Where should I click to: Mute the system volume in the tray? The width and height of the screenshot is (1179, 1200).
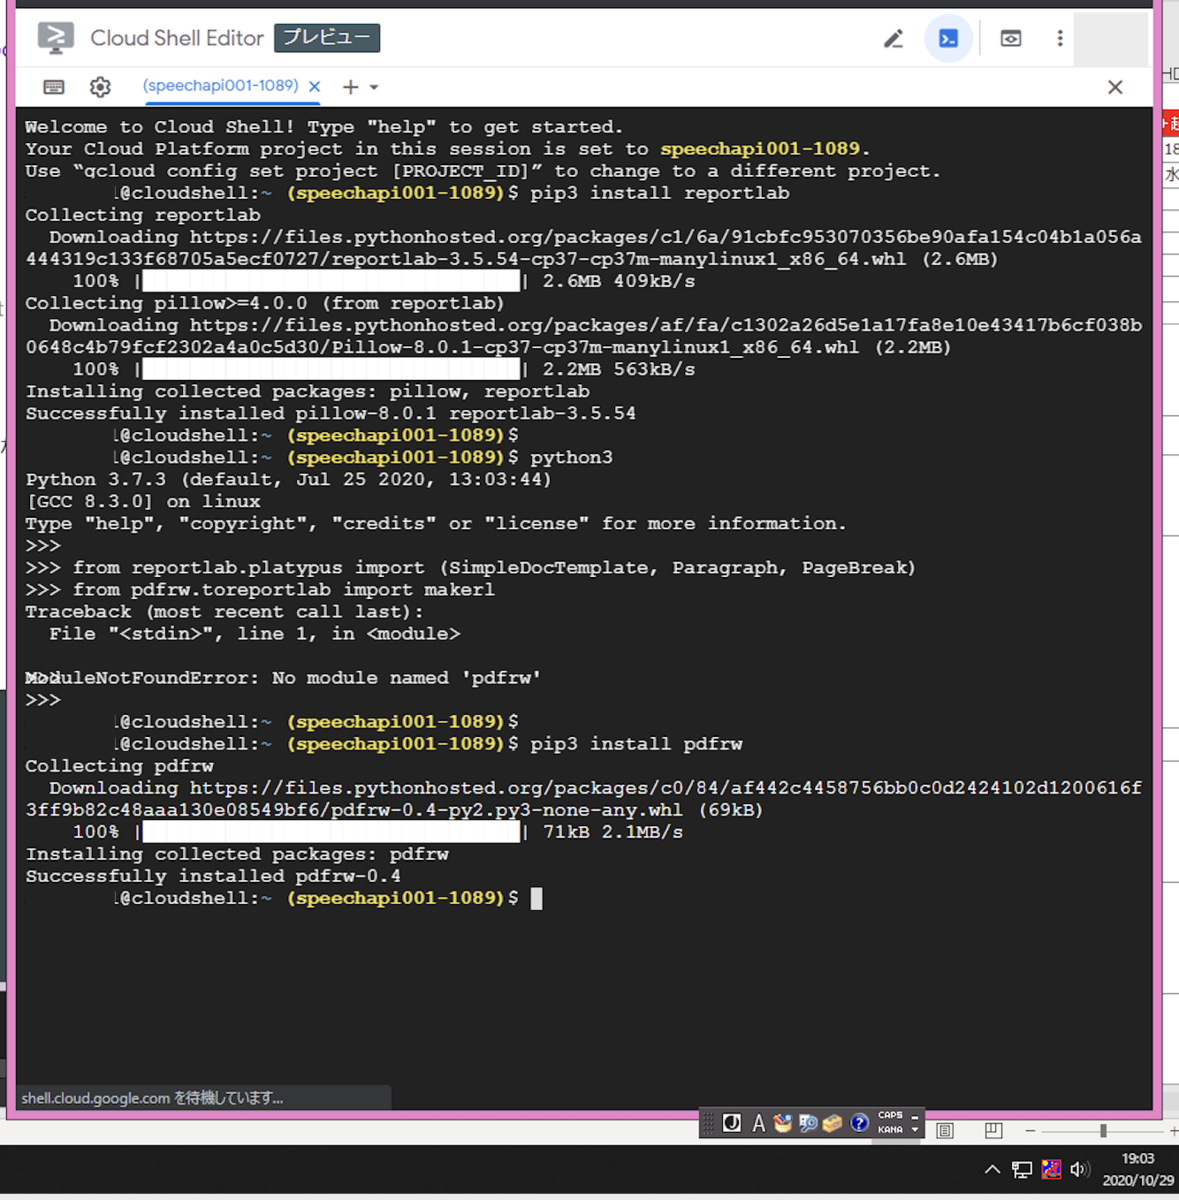1080,1169
